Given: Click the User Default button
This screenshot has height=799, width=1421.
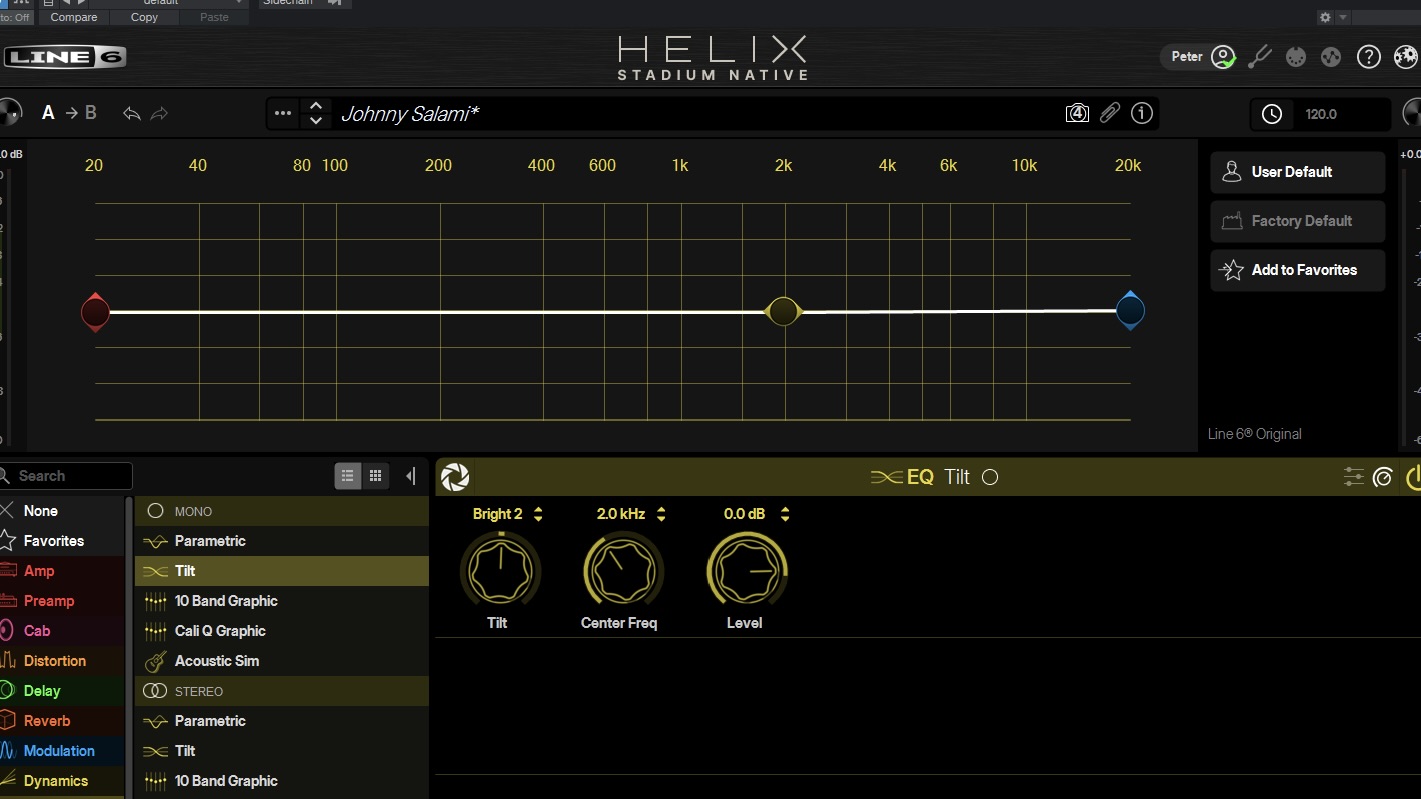Looking at the screenshot, I should tap(1297, 172).
